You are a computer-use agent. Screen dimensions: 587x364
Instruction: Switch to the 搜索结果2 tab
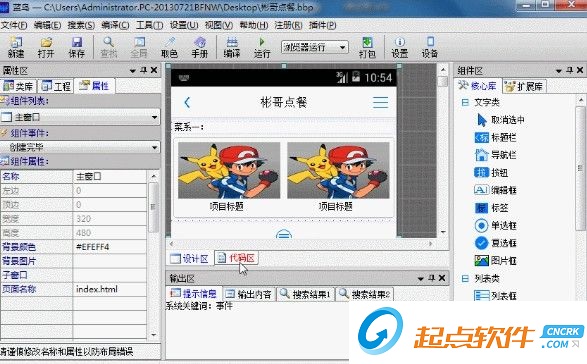click(x=365, y=294)
